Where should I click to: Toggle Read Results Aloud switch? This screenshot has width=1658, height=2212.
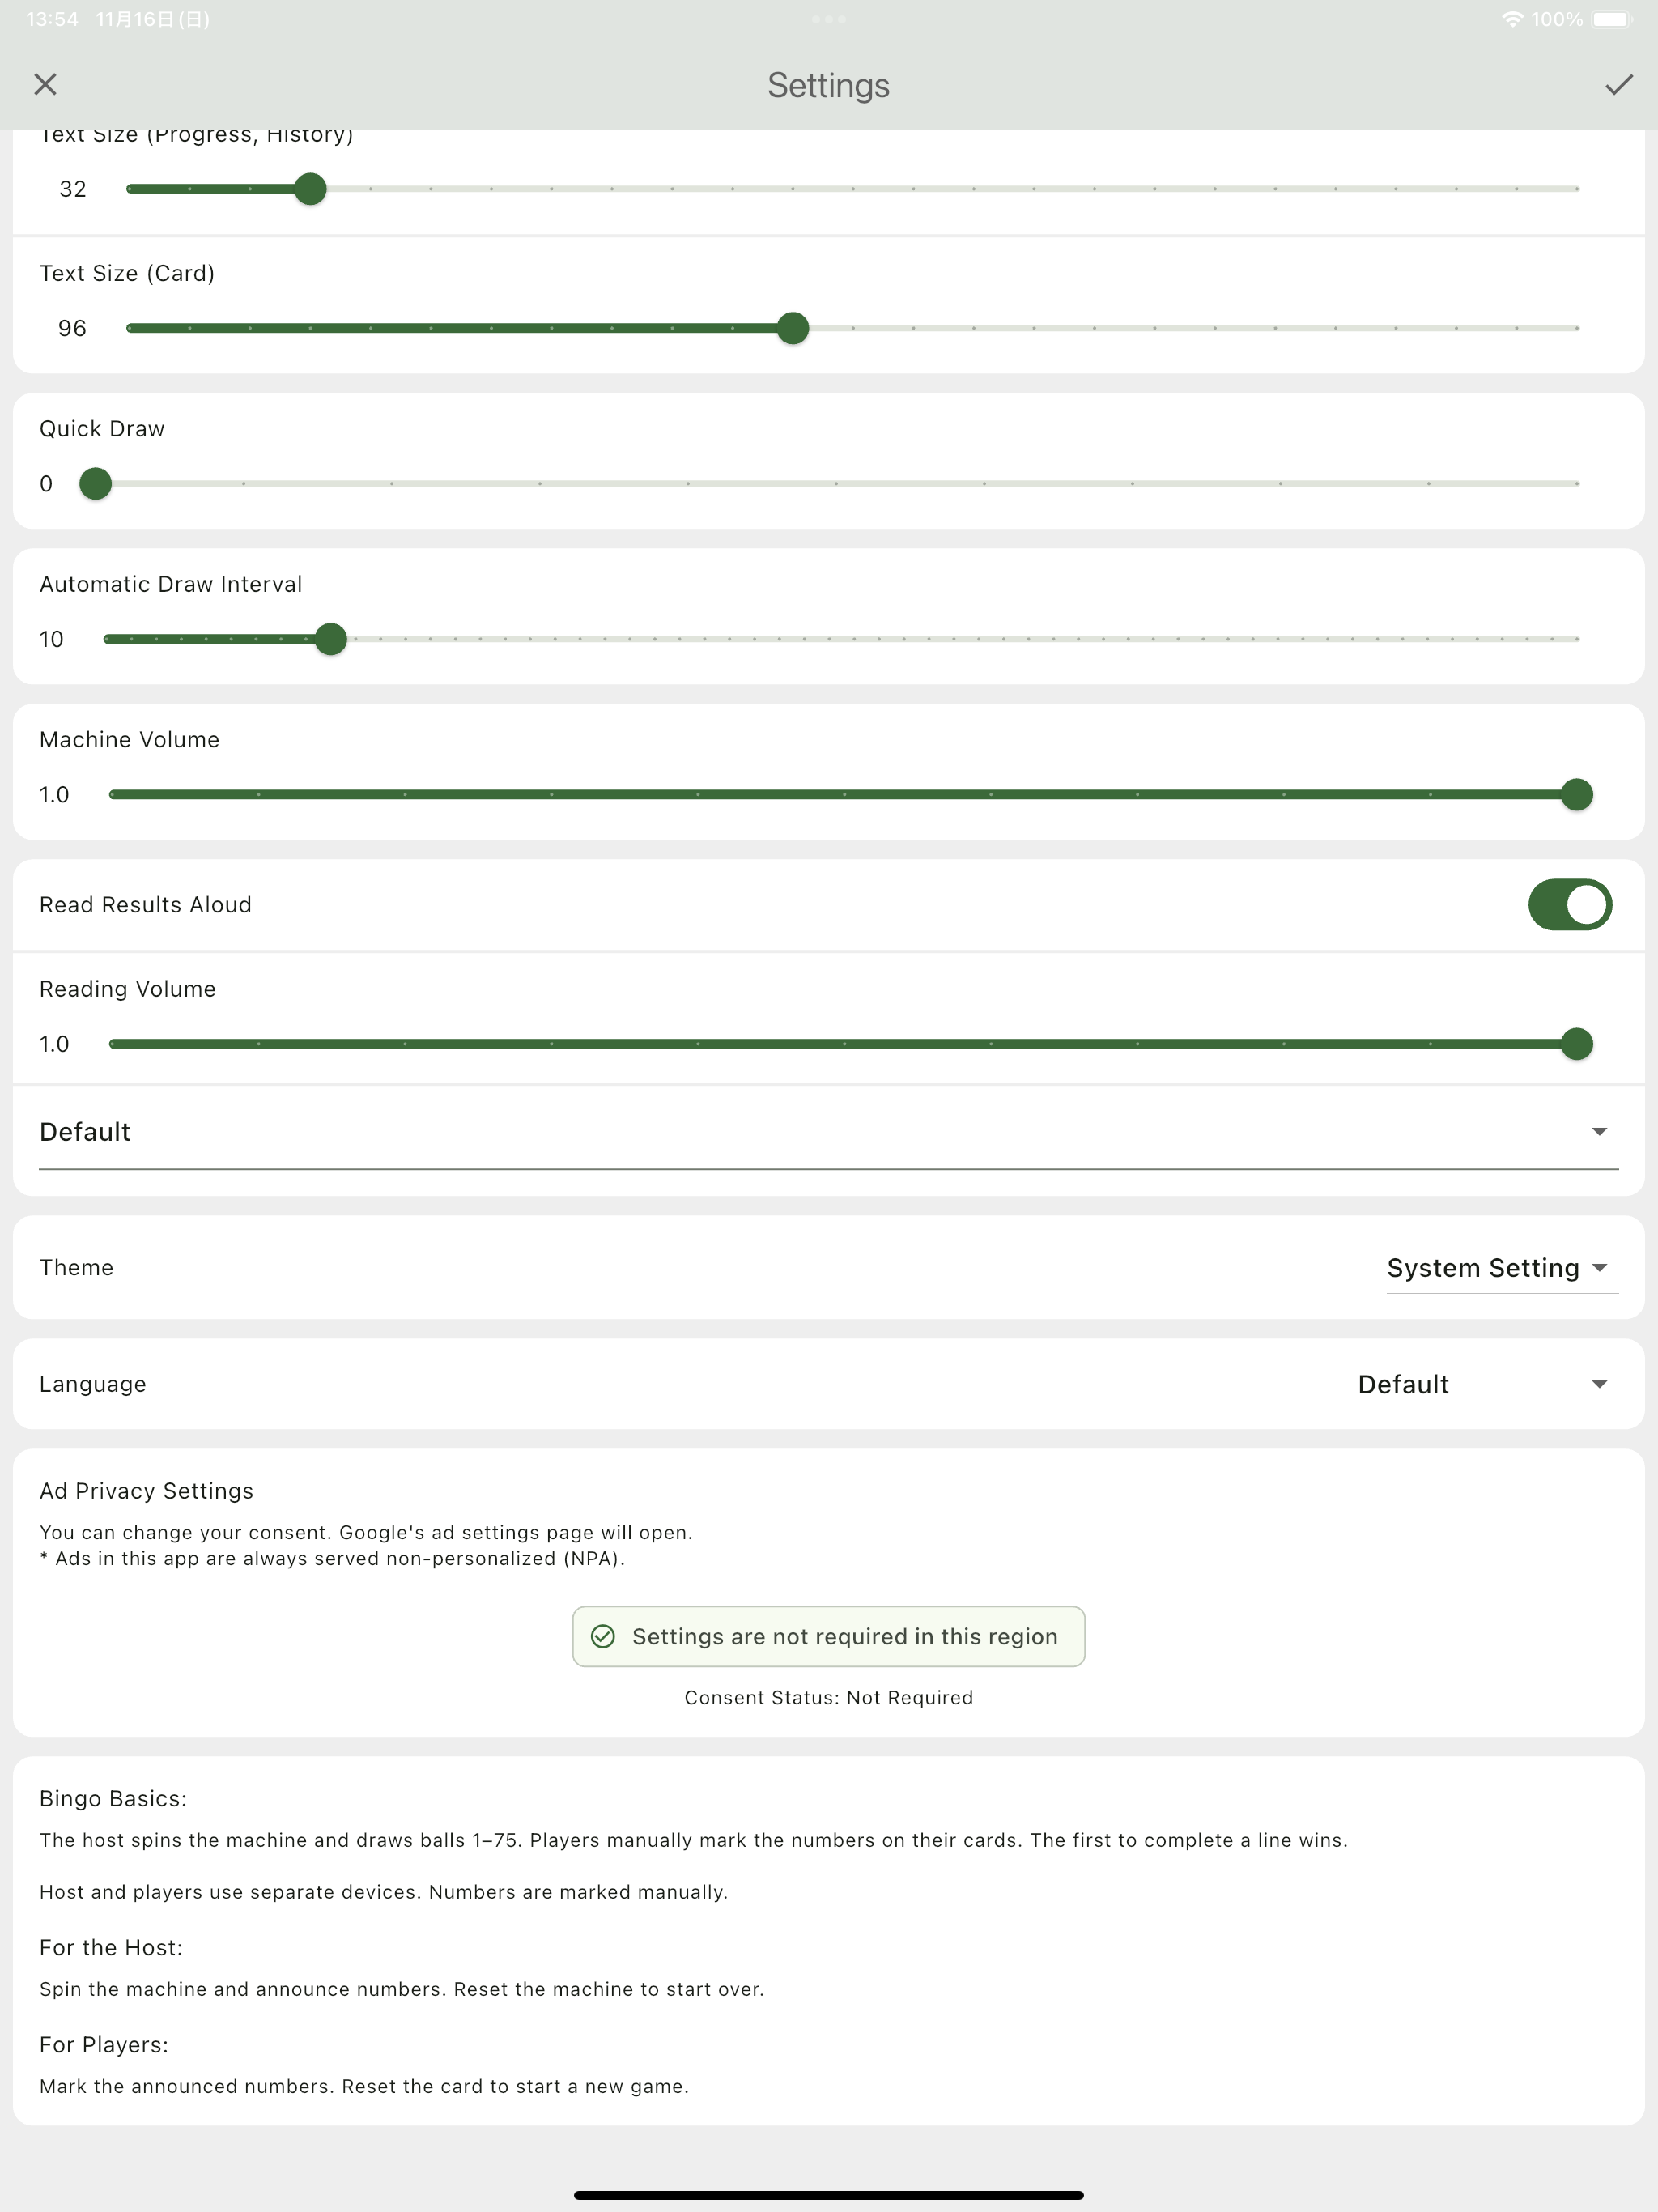click(x=1568, y=904)
